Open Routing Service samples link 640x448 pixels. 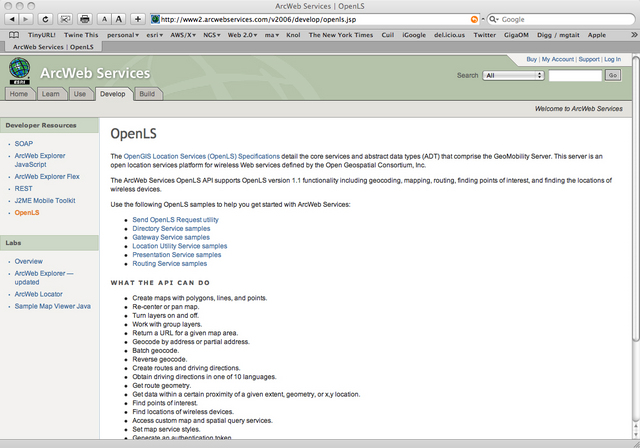pyautogui.click(x=169, y=264)
